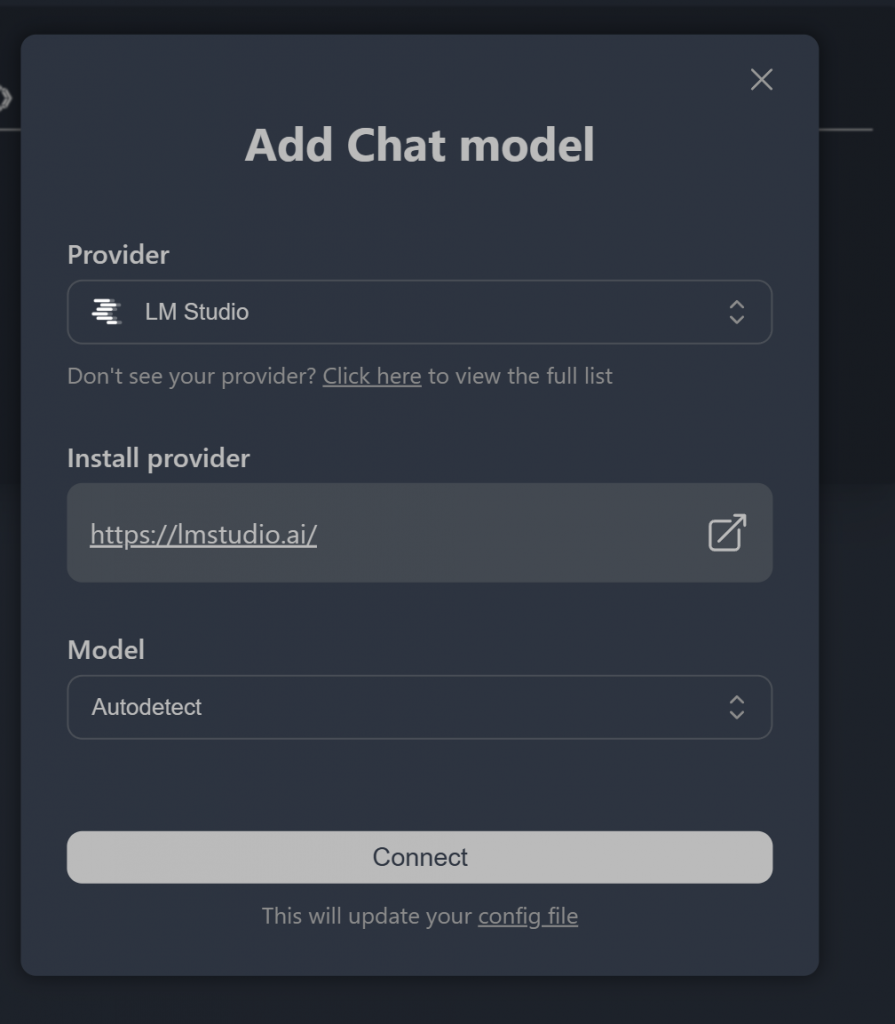The width and height of the screenshot is (895, 1024).
Task: Click the "Install provider" section label
Action: [x=158, y=459]
